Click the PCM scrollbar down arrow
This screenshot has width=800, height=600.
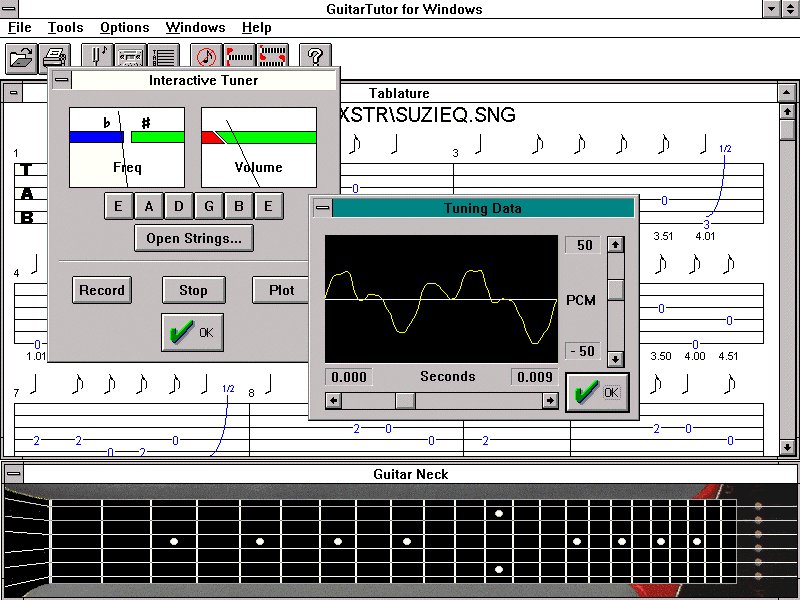coord(616,359)
